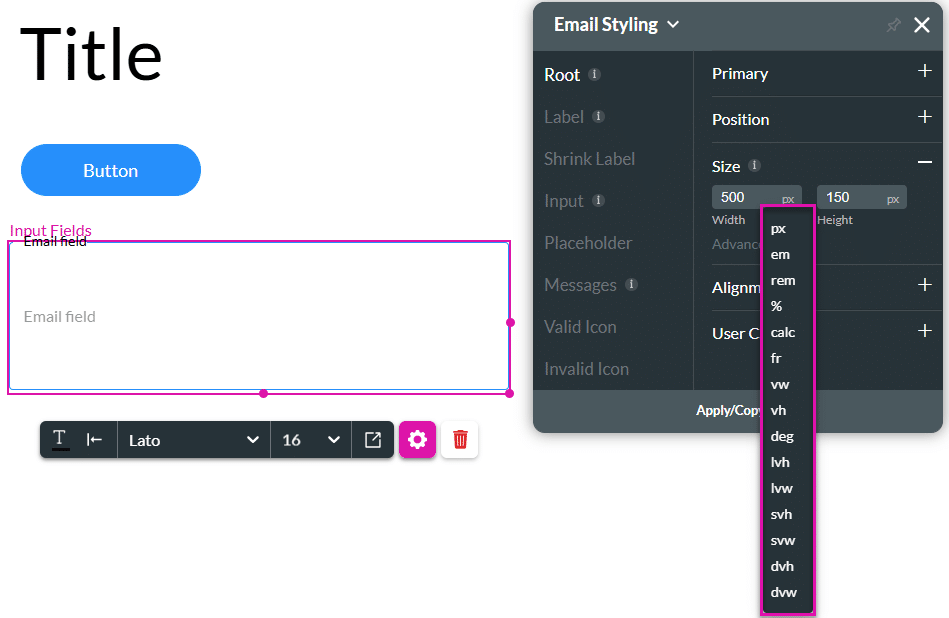Click the Height value field
Screen dimensions: 949x618
[848, 198]
